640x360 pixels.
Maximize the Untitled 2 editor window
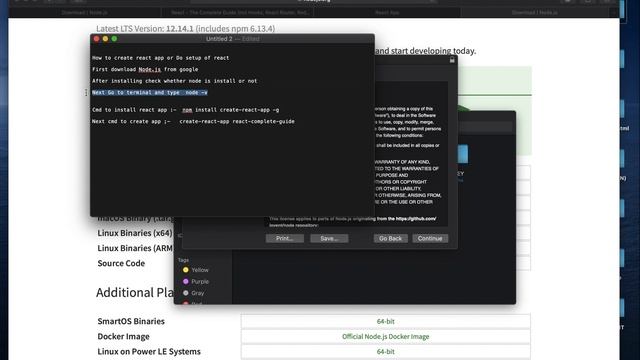click(x=114, y=39)
